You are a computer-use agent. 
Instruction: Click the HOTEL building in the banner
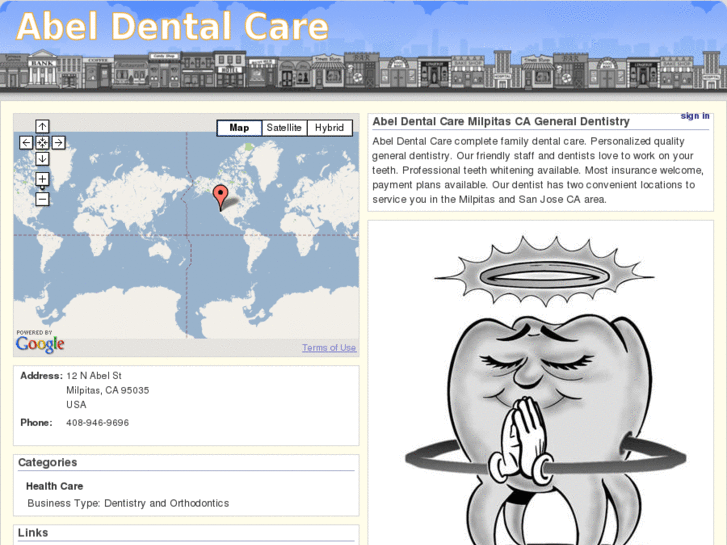(x=230, y=70)
